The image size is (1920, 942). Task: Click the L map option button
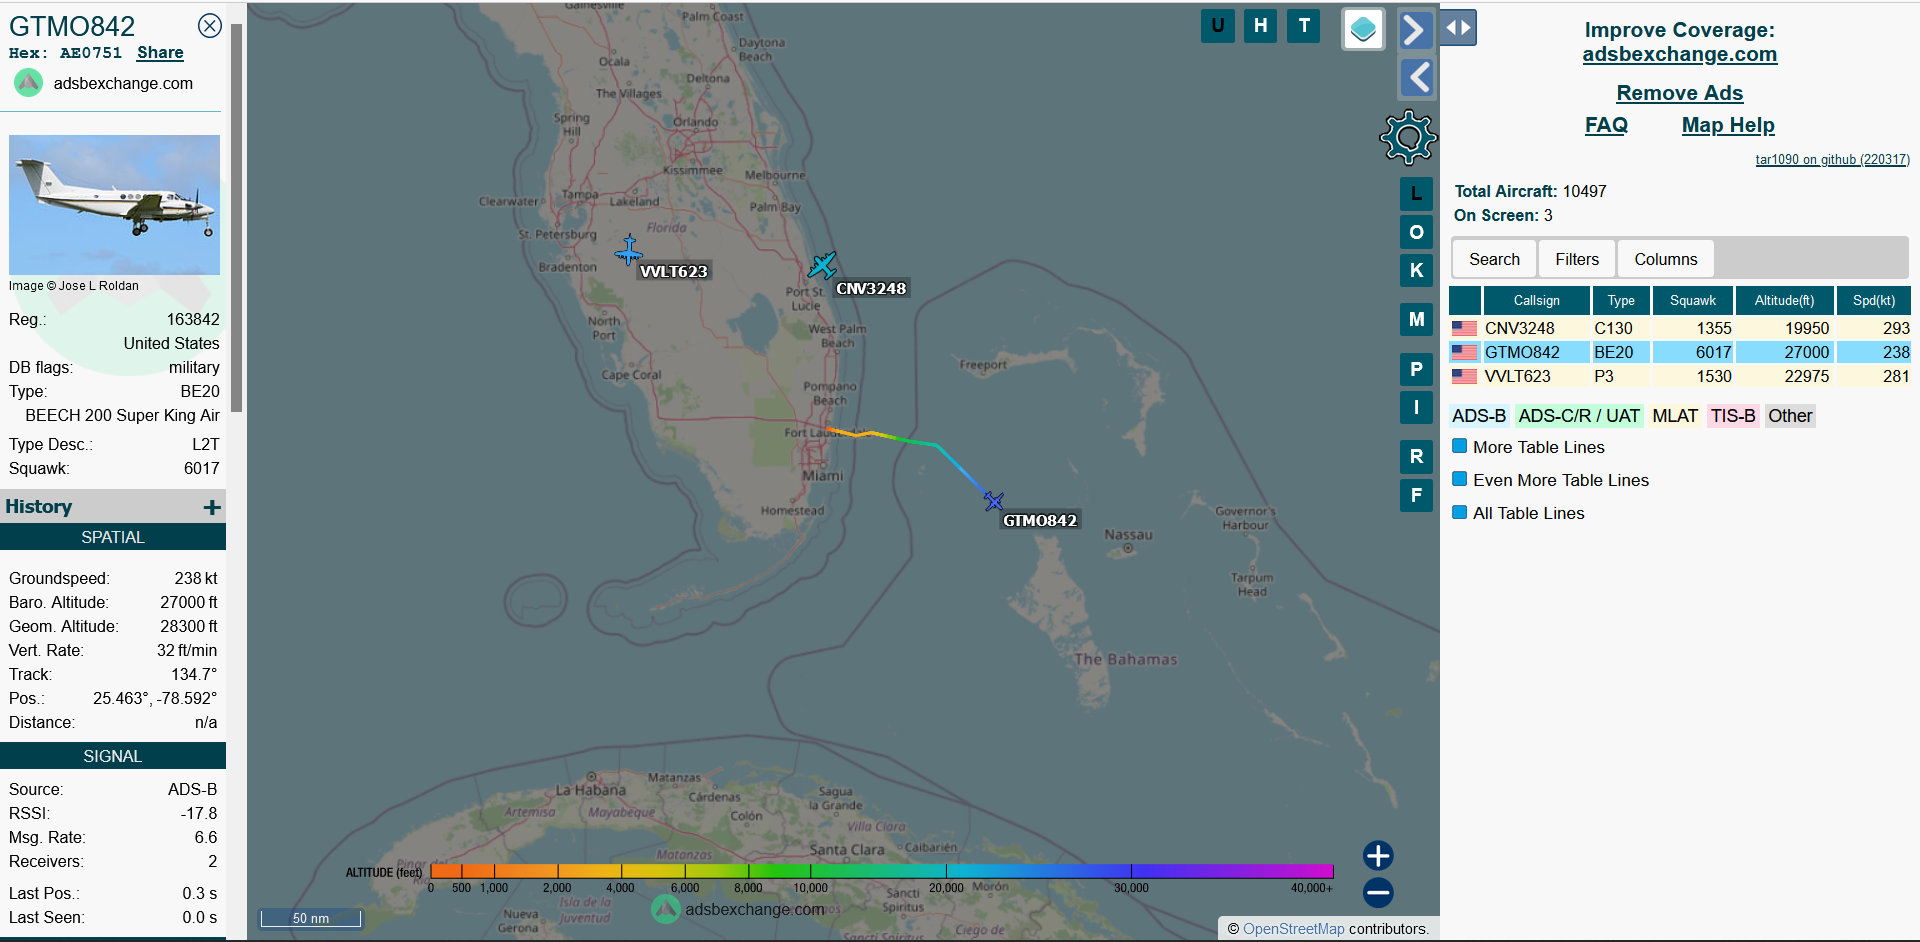(x=1416, y=194)
